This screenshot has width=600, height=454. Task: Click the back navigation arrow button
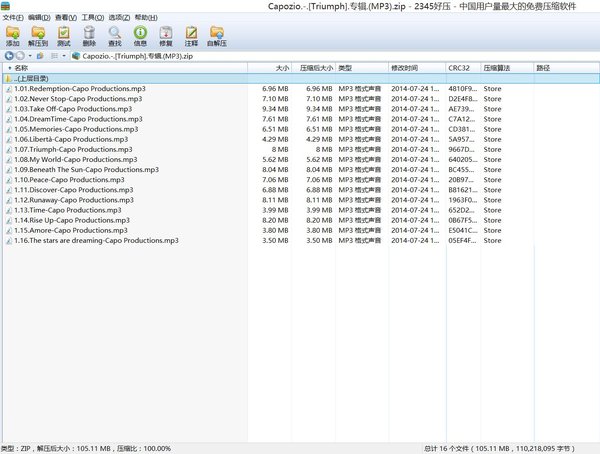9,56
